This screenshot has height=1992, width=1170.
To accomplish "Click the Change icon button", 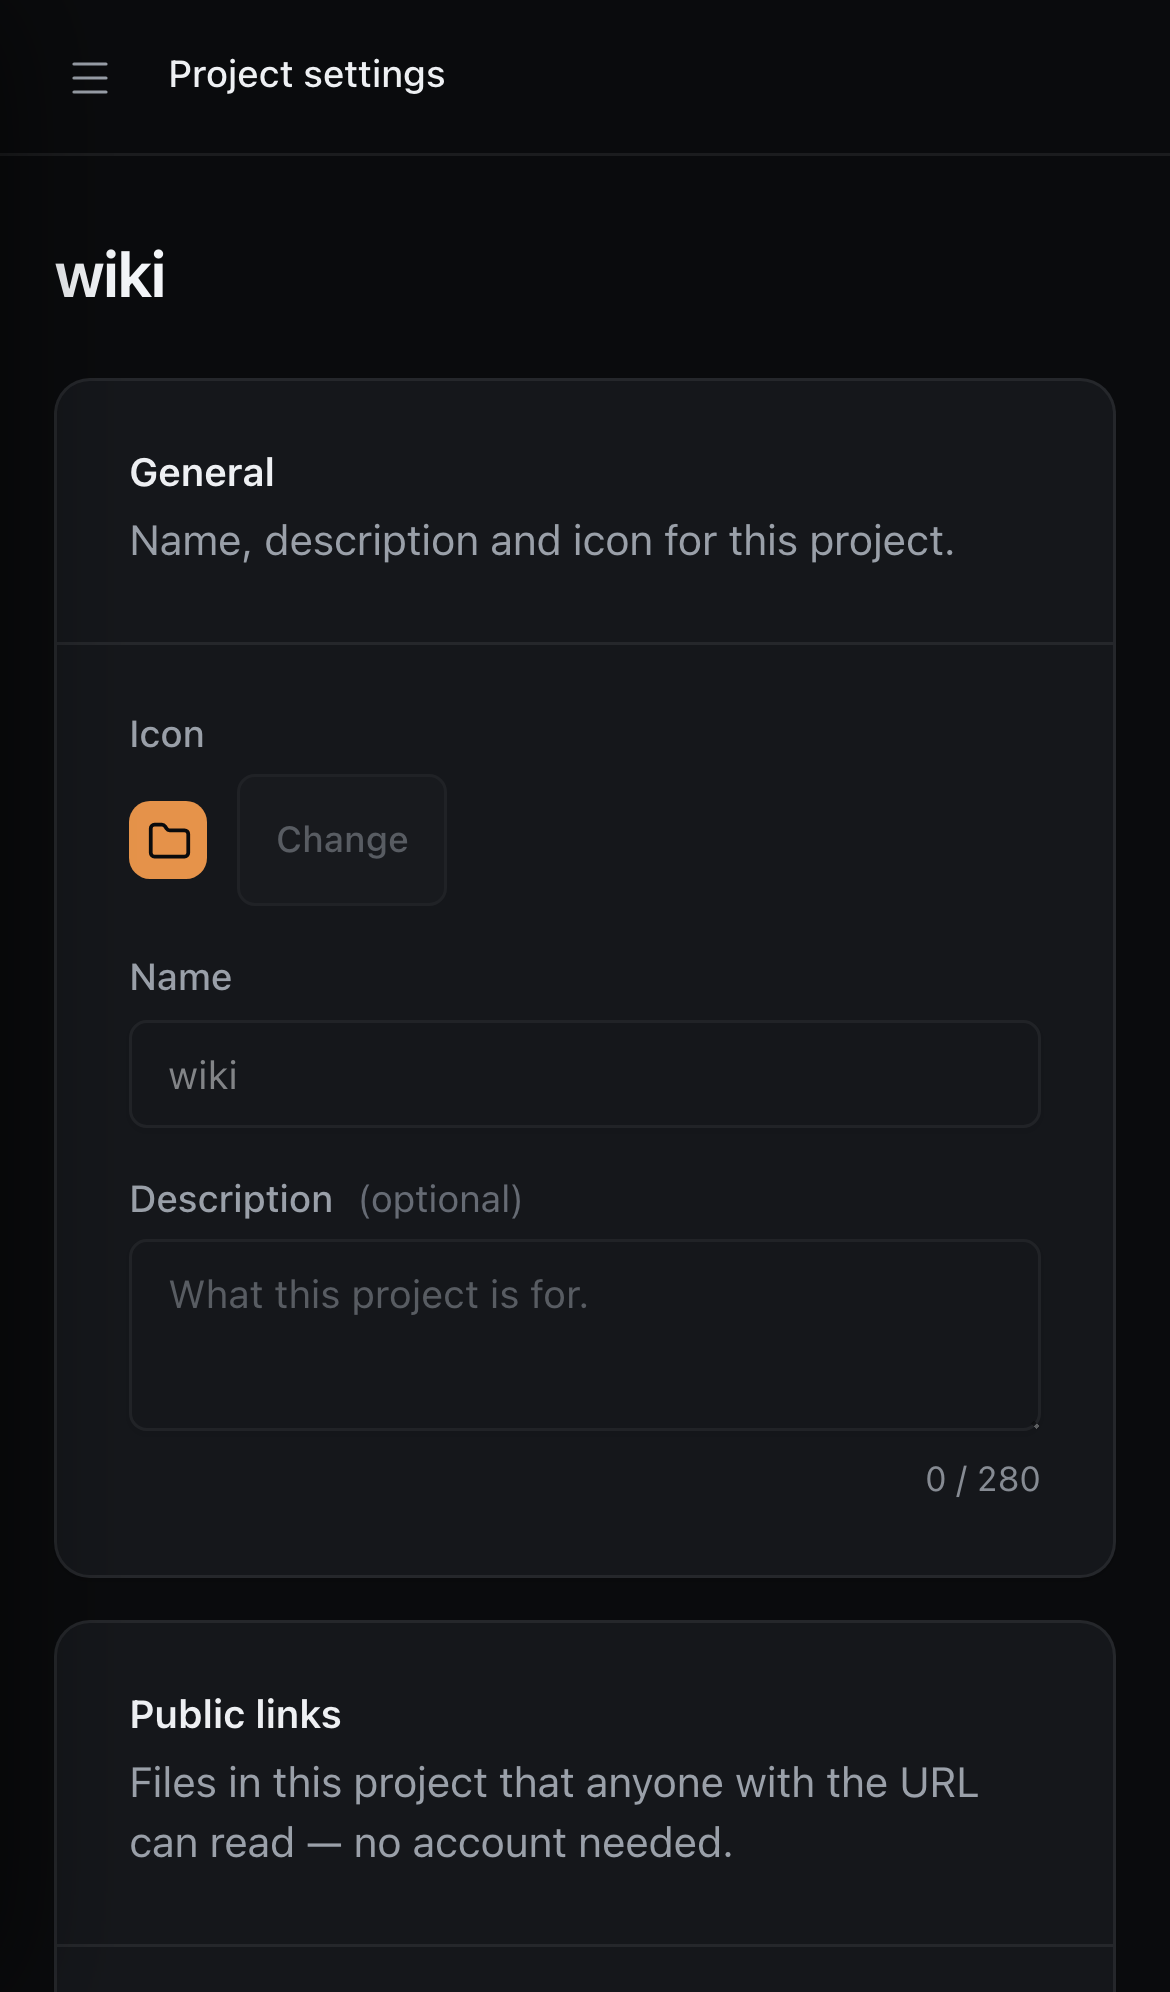I will [342, 840].
